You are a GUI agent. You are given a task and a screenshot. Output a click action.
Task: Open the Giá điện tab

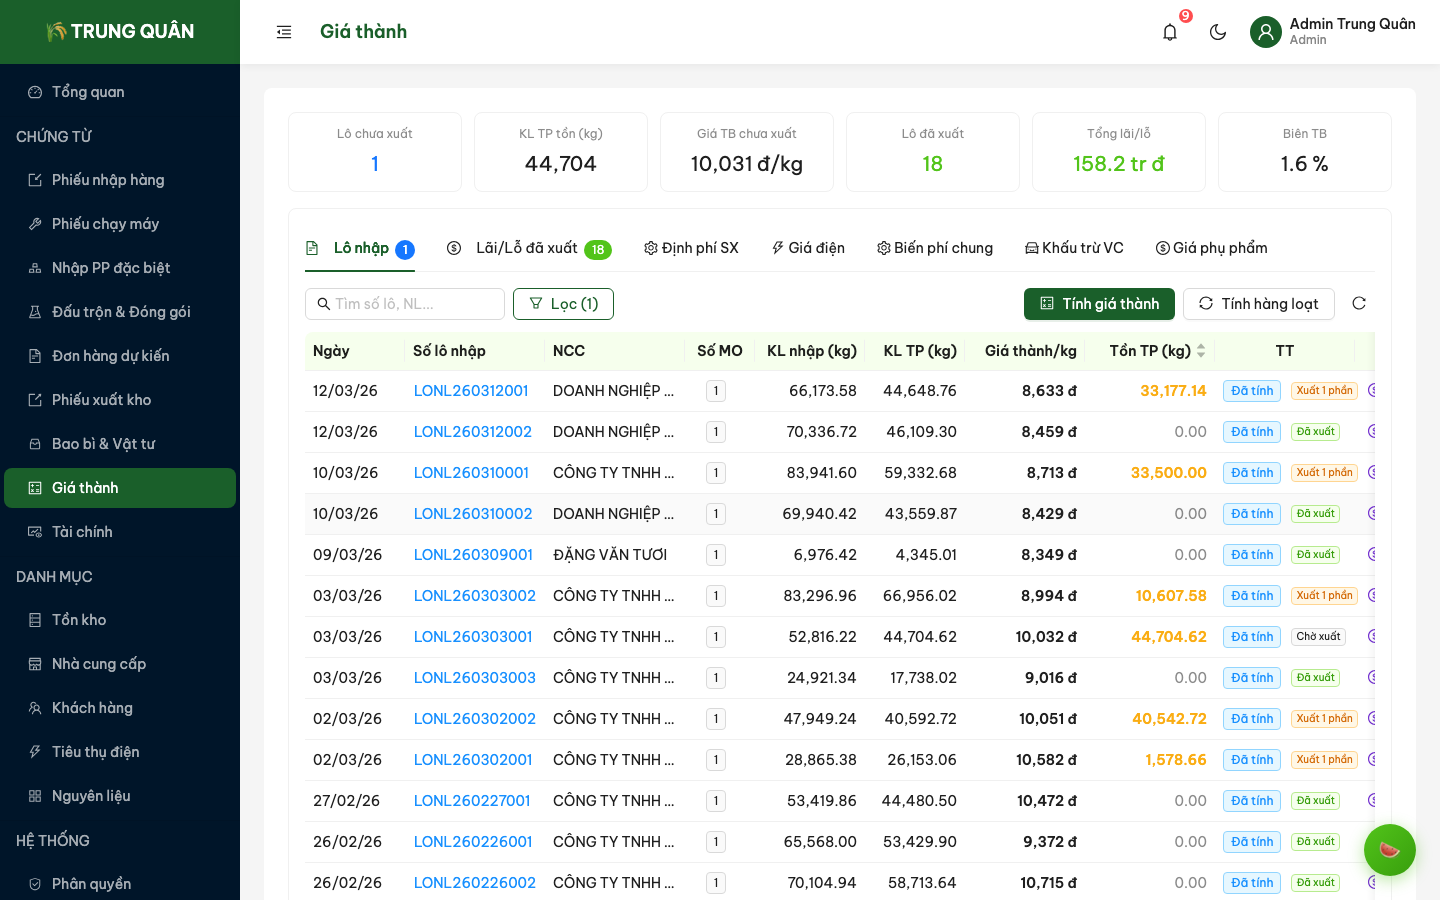tap(808, 248)
